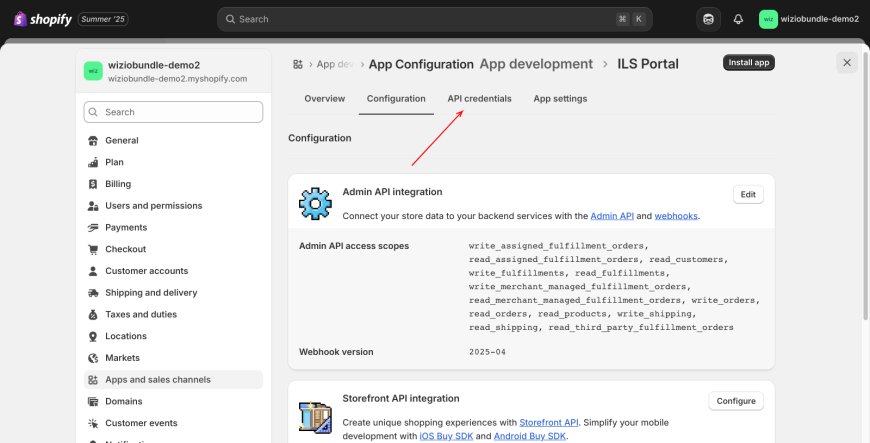Open the Locations settings label

[x=126, y=336]
